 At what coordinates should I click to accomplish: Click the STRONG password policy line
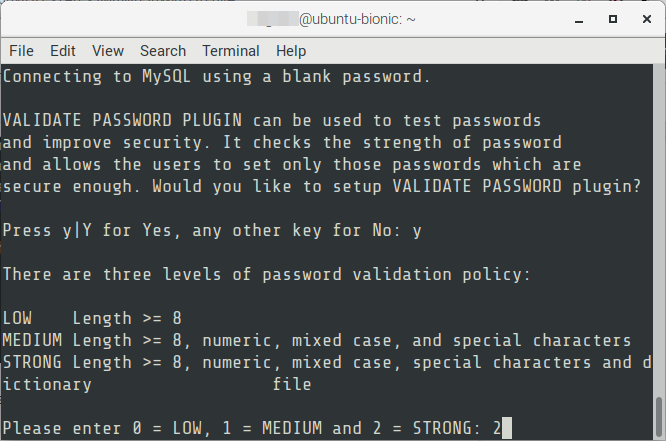point(327,373)
